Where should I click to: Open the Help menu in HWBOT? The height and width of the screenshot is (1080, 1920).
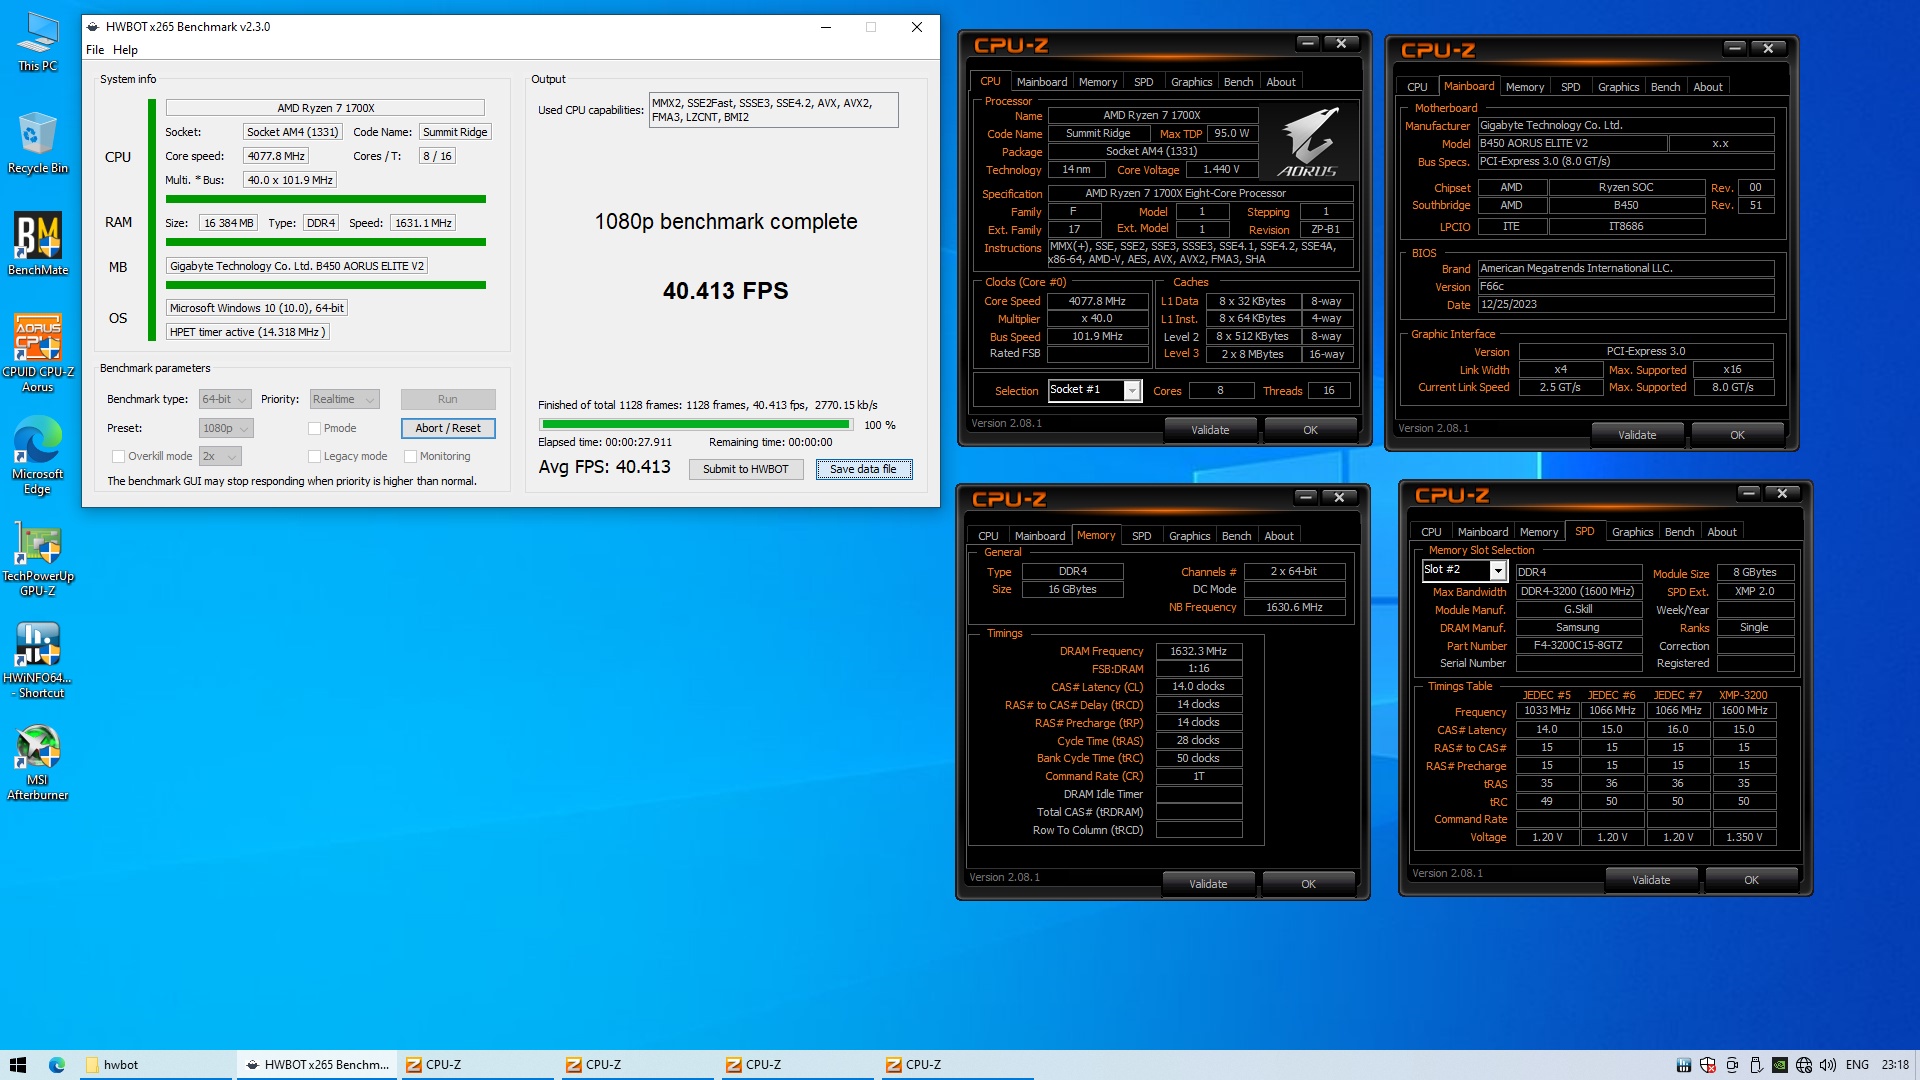pyautogui.click(x=125, y=50)
